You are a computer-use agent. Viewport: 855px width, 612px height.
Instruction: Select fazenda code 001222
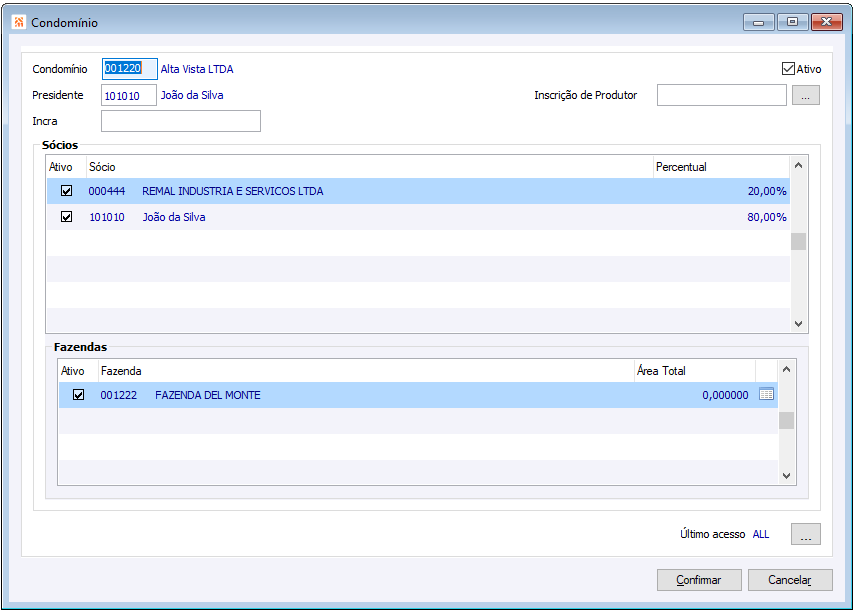pos(119,395)
